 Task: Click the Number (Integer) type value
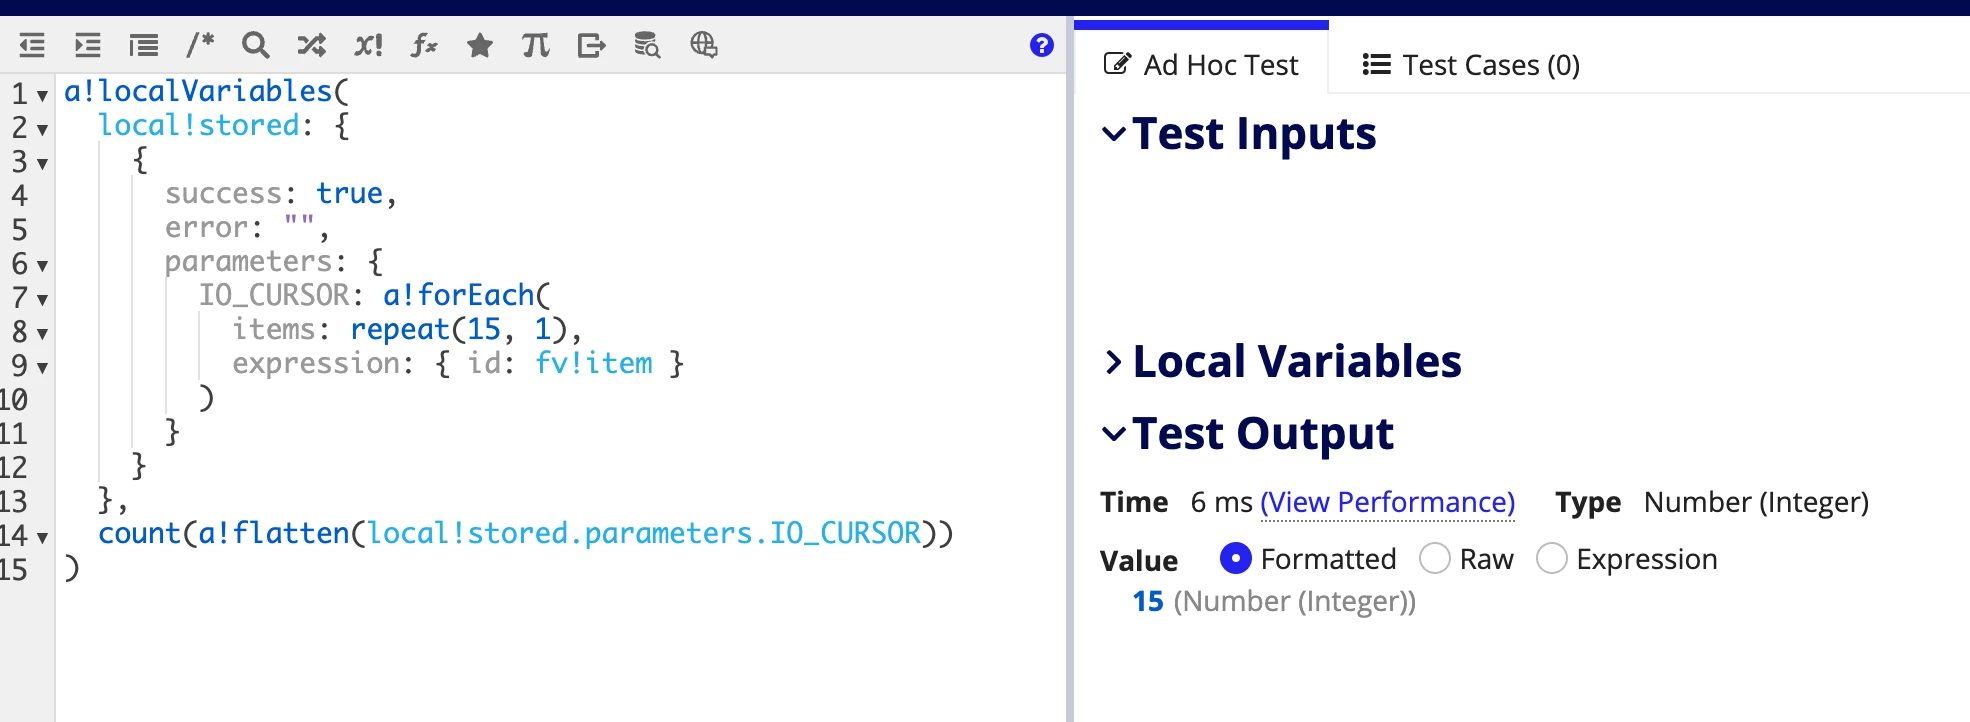pos(1756,502)
